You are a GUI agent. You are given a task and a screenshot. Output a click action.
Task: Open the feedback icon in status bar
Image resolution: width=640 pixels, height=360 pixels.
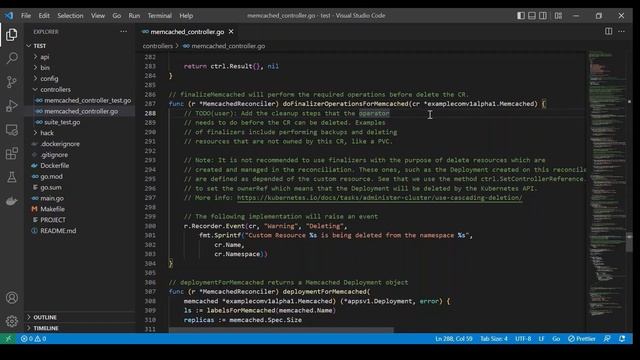pyautogui.click(x=607, y=339)
